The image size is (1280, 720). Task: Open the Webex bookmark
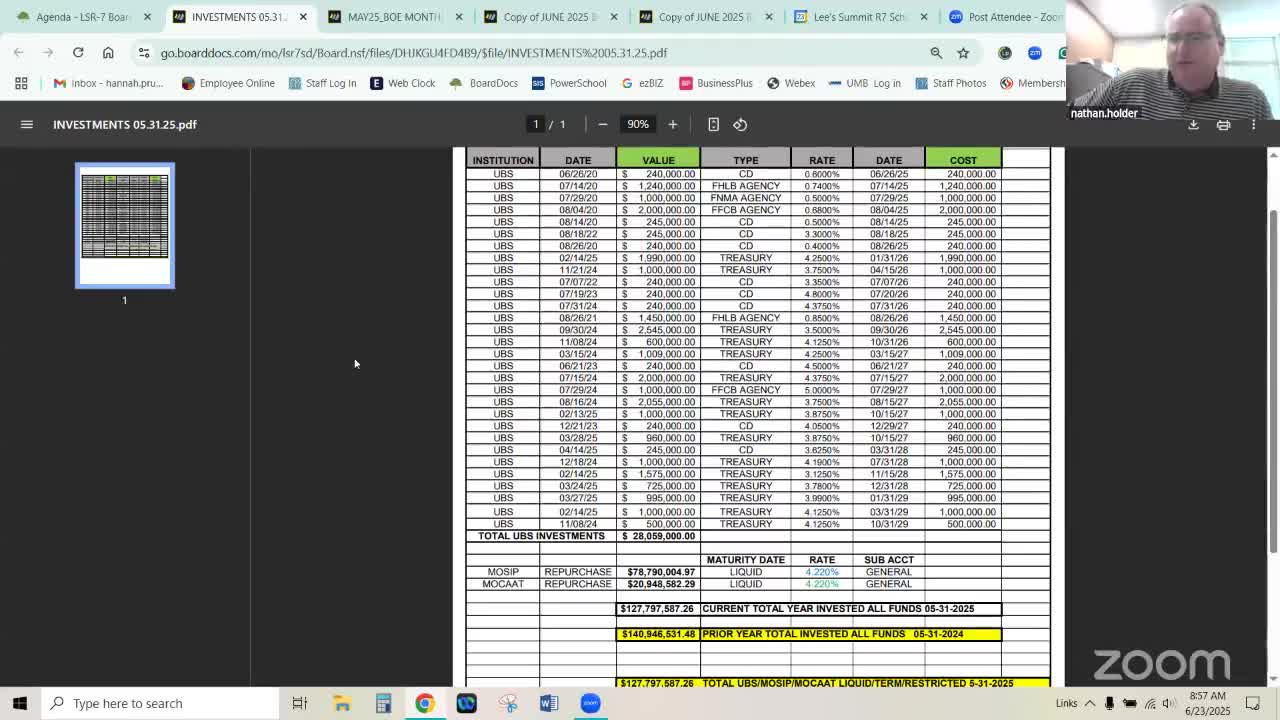790,83
